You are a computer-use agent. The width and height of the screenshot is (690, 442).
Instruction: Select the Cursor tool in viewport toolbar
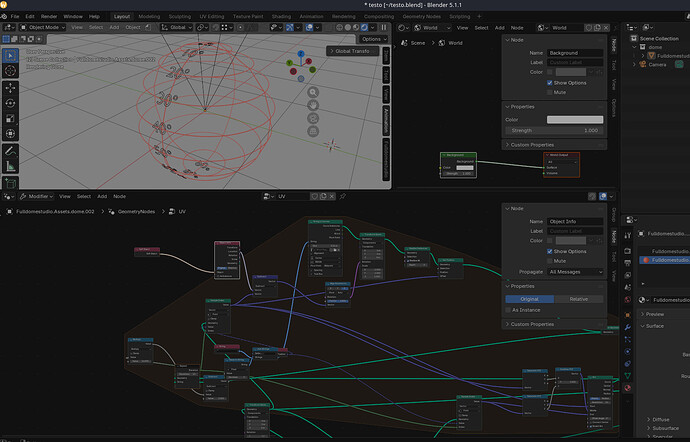pos(11,71)
